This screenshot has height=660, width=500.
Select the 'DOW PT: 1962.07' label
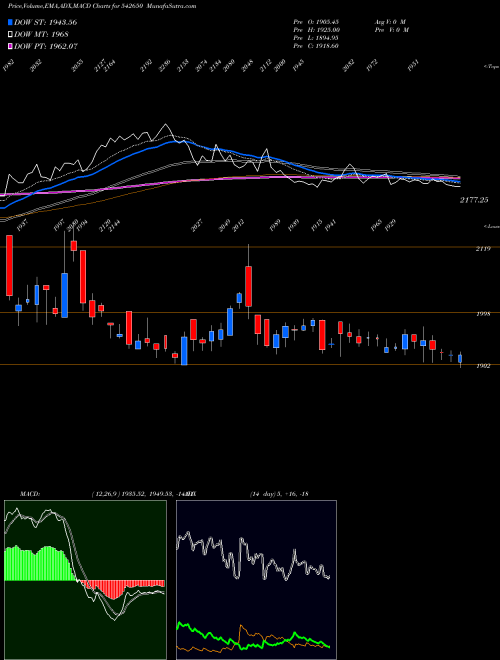[46, 46]
